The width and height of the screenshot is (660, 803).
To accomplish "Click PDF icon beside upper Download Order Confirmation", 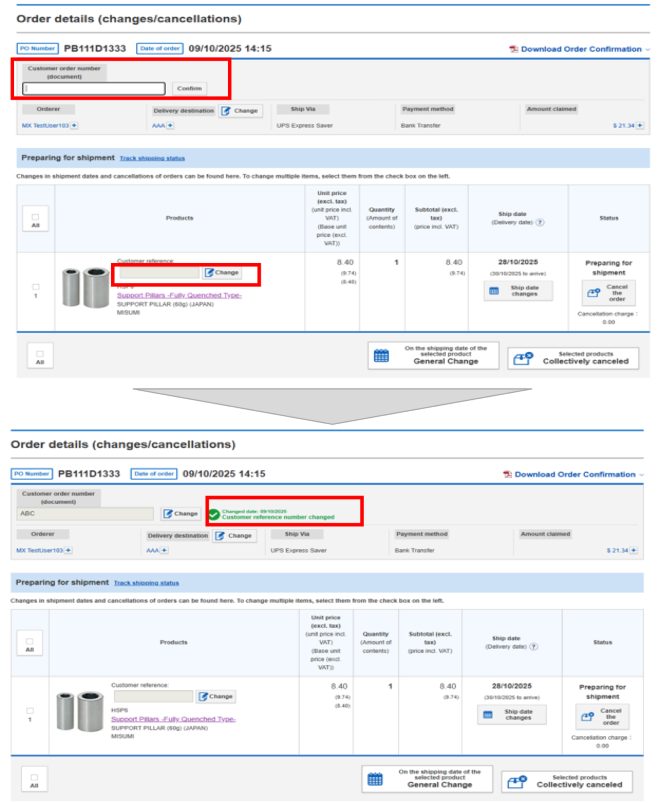I will click(514, 49).
